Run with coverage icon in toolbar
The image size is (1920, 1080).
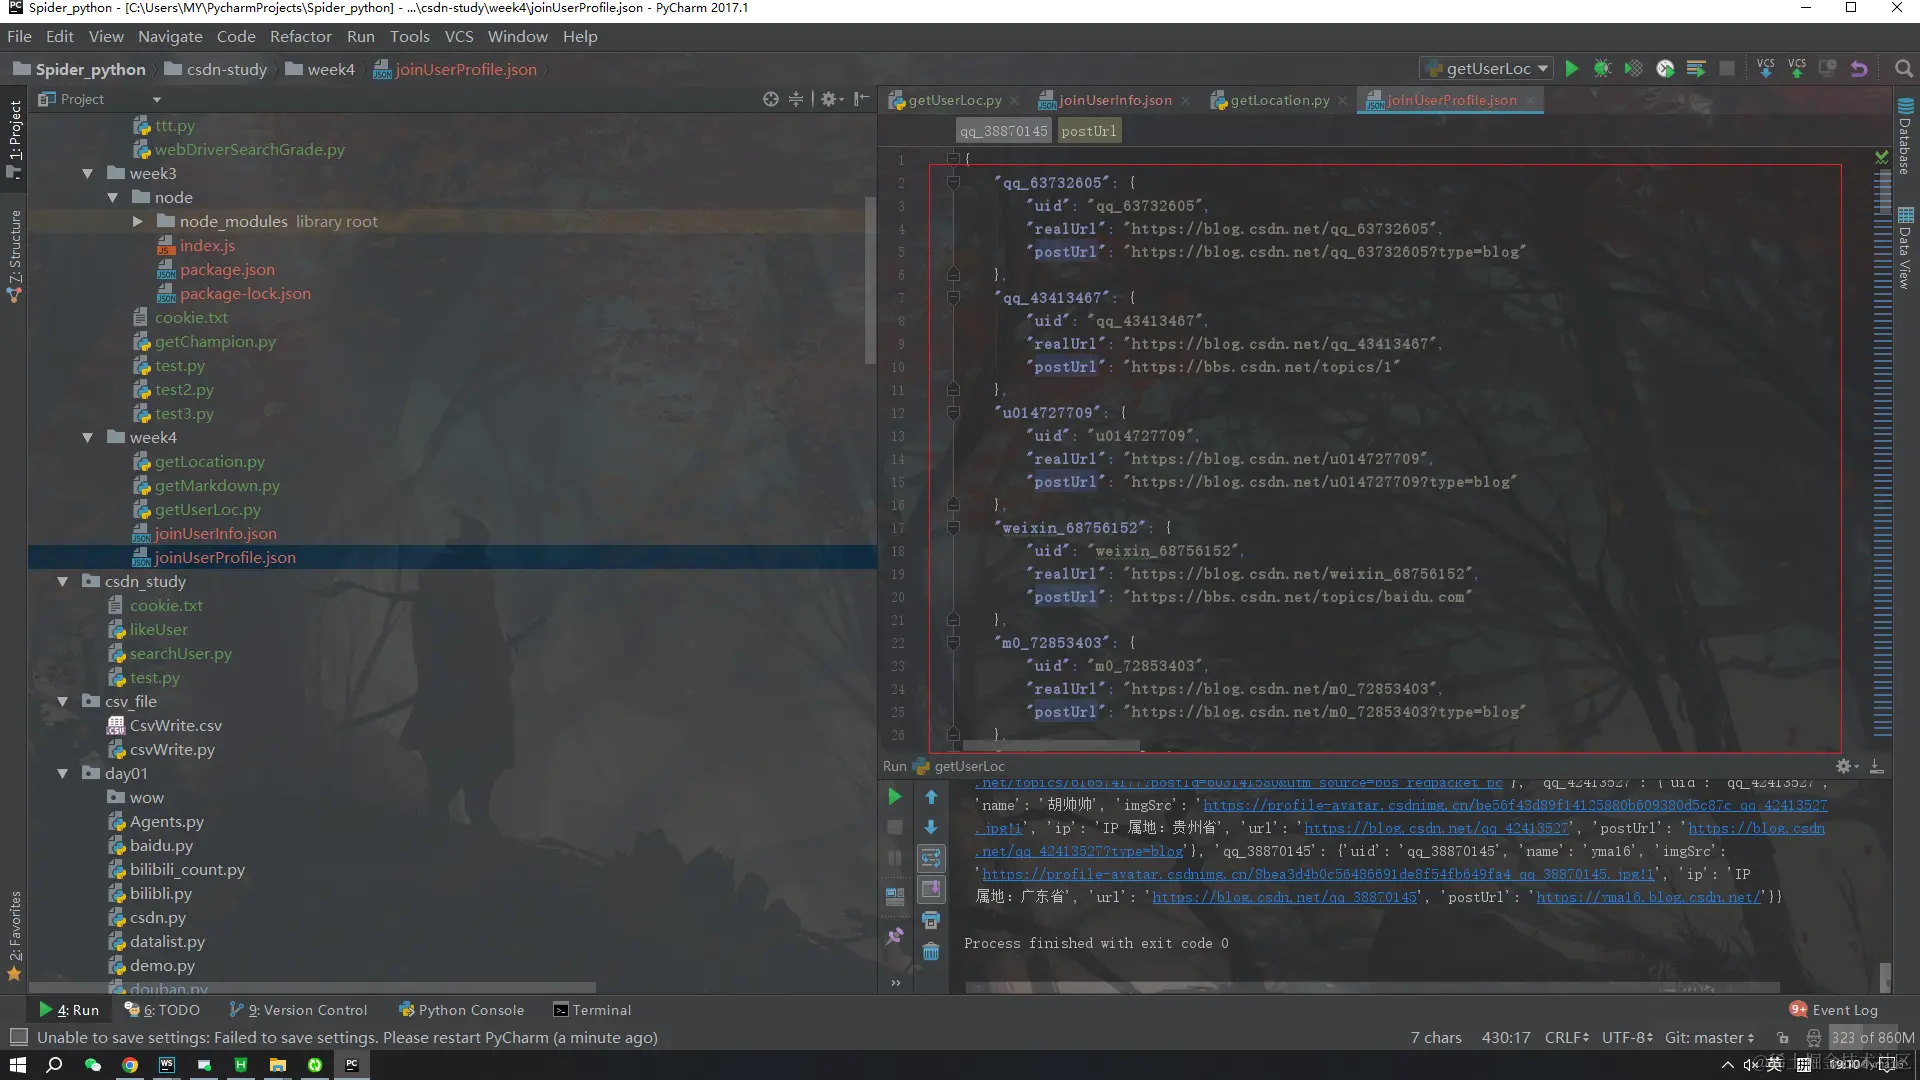(x=1633, y=69)
